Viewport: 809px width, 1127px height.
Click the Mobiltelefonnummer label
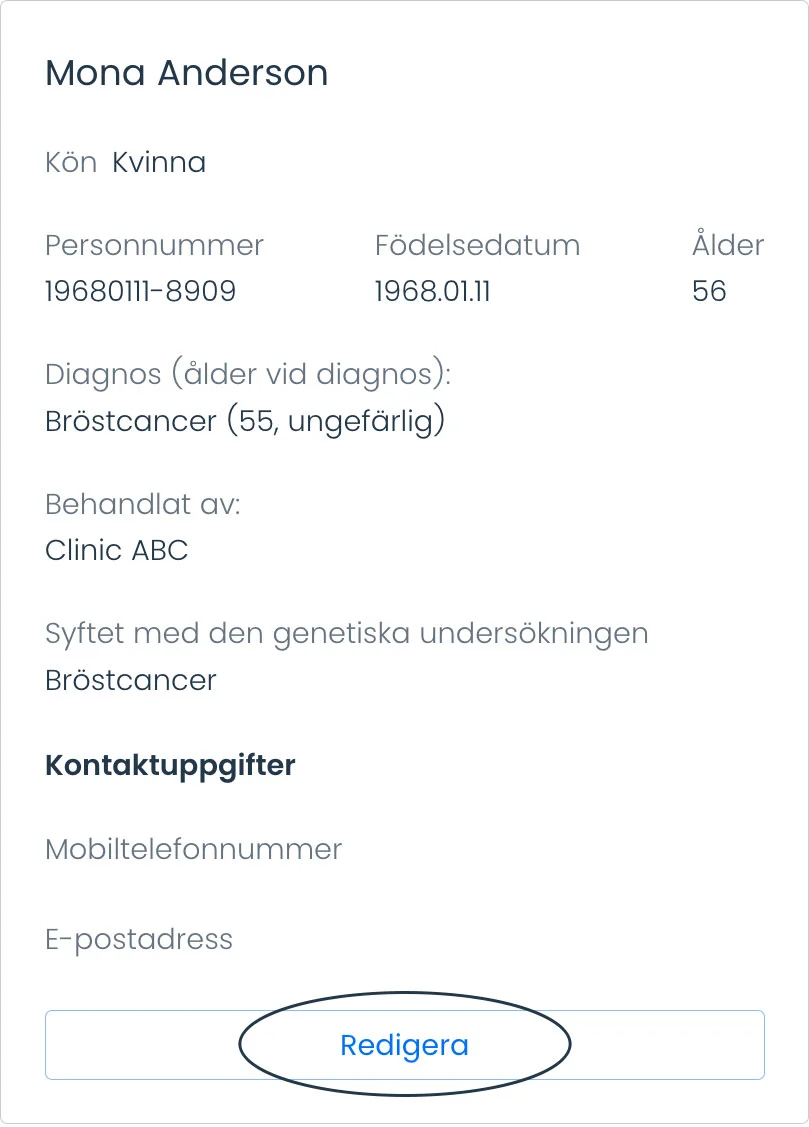194,849
